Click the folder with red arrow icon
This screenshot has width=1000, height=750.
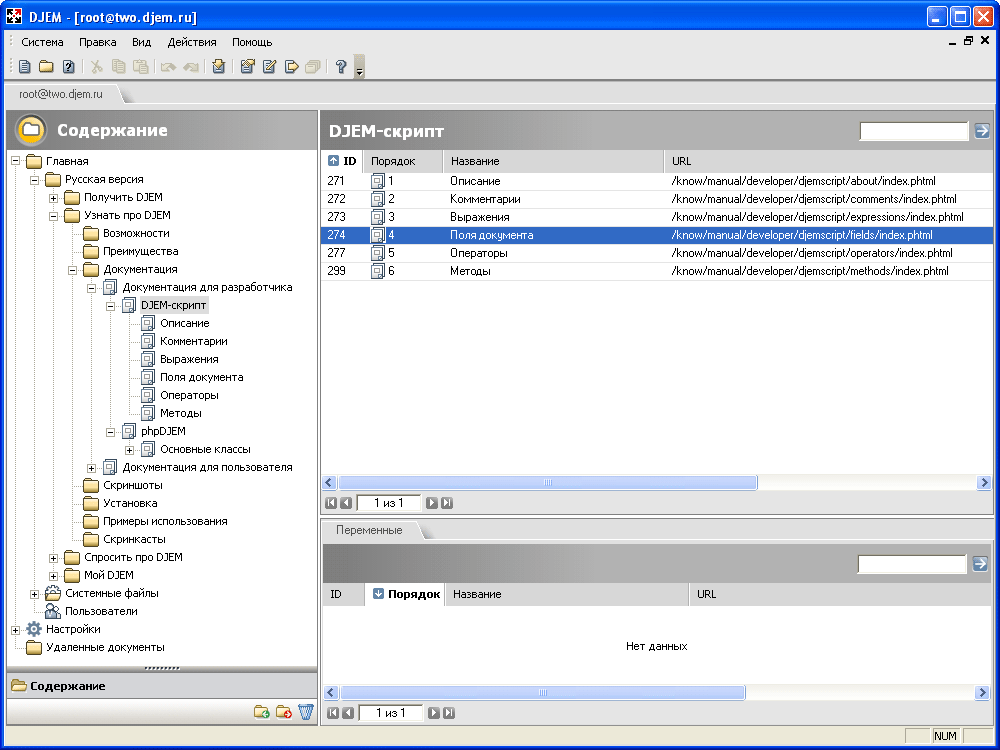pos(284,712)
